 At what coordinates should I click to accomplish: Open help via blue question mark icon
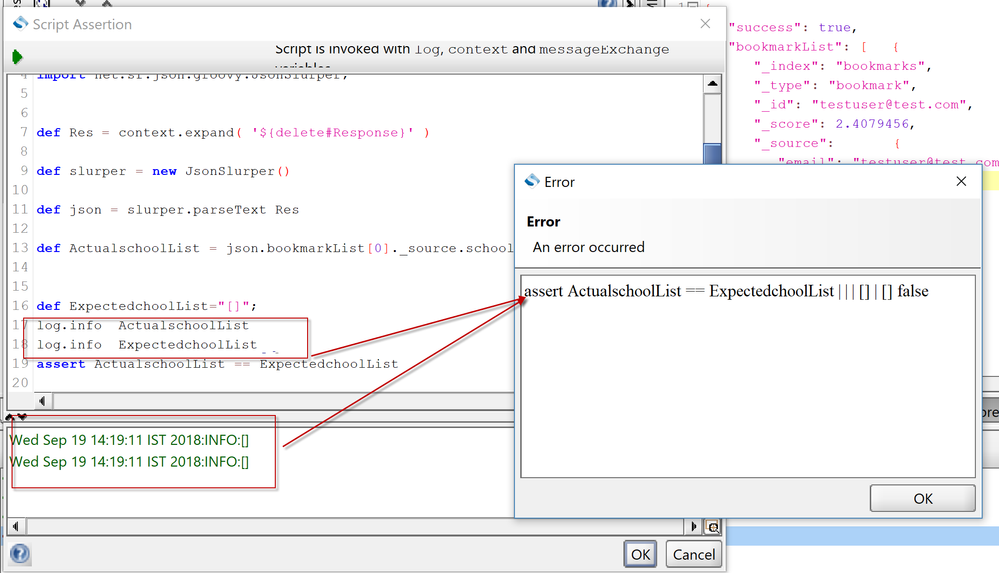19,554
